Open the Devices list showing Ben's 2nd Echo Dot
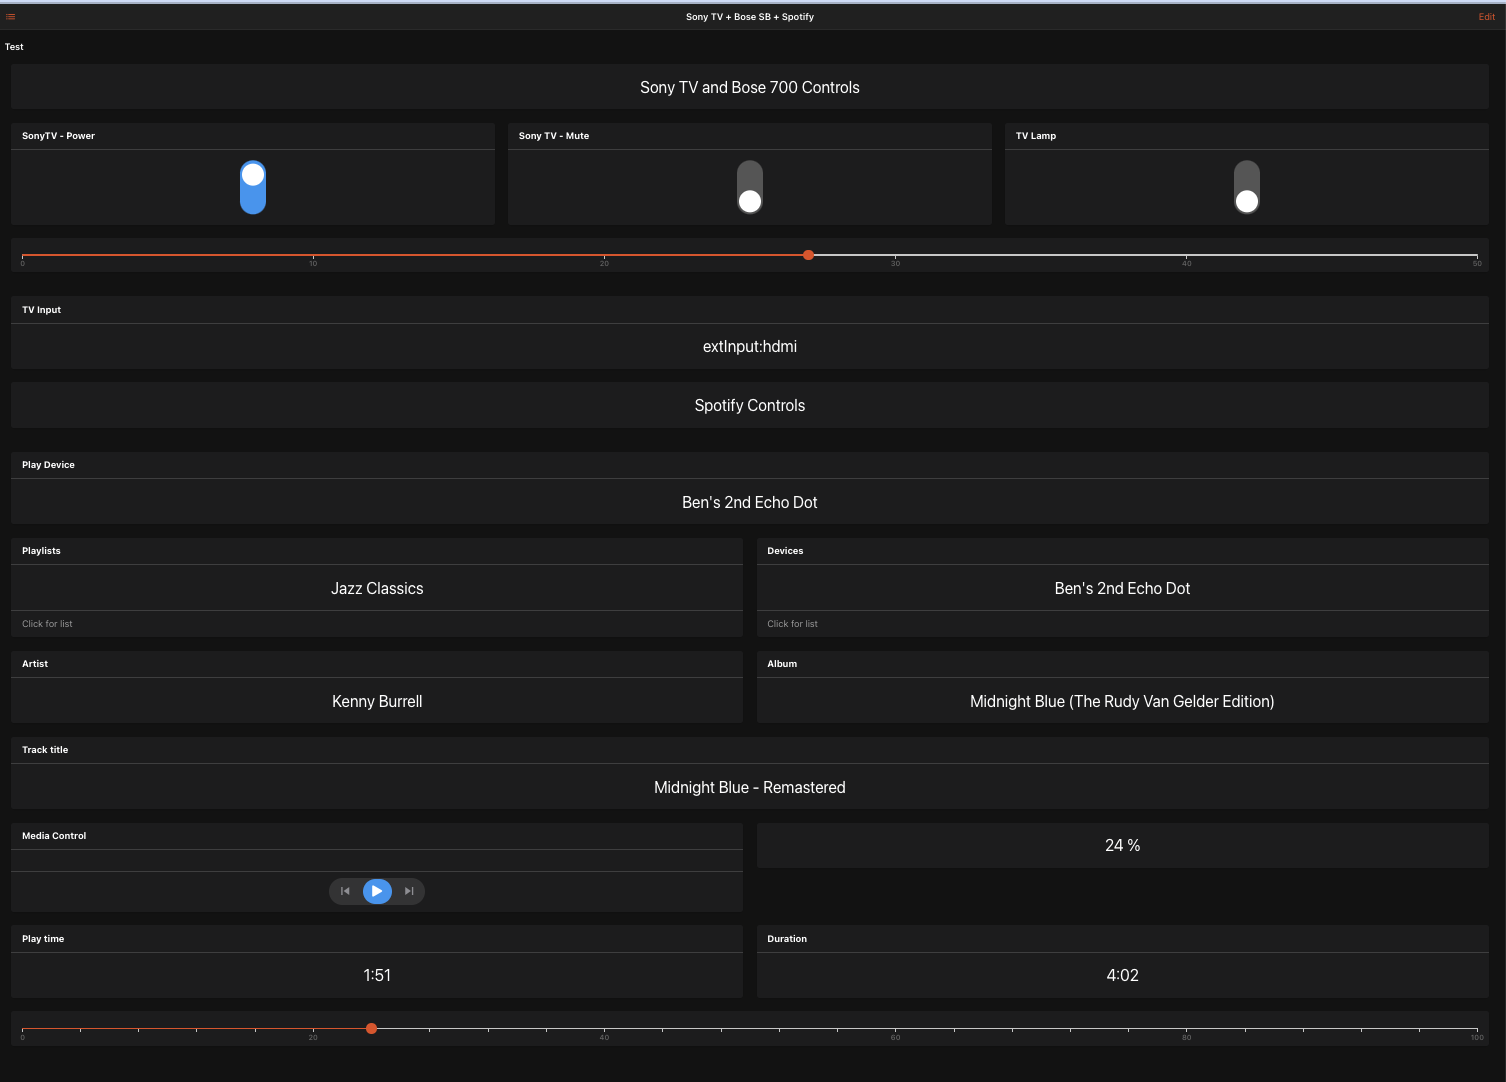 (1122, 588)
